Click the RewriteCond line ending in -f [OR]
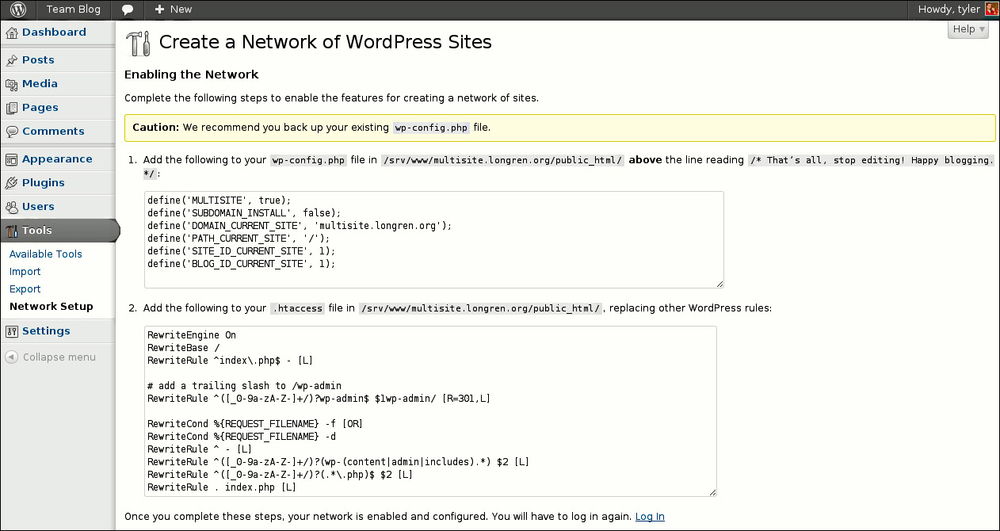1000x531 pixels. [x=255, y=424]
